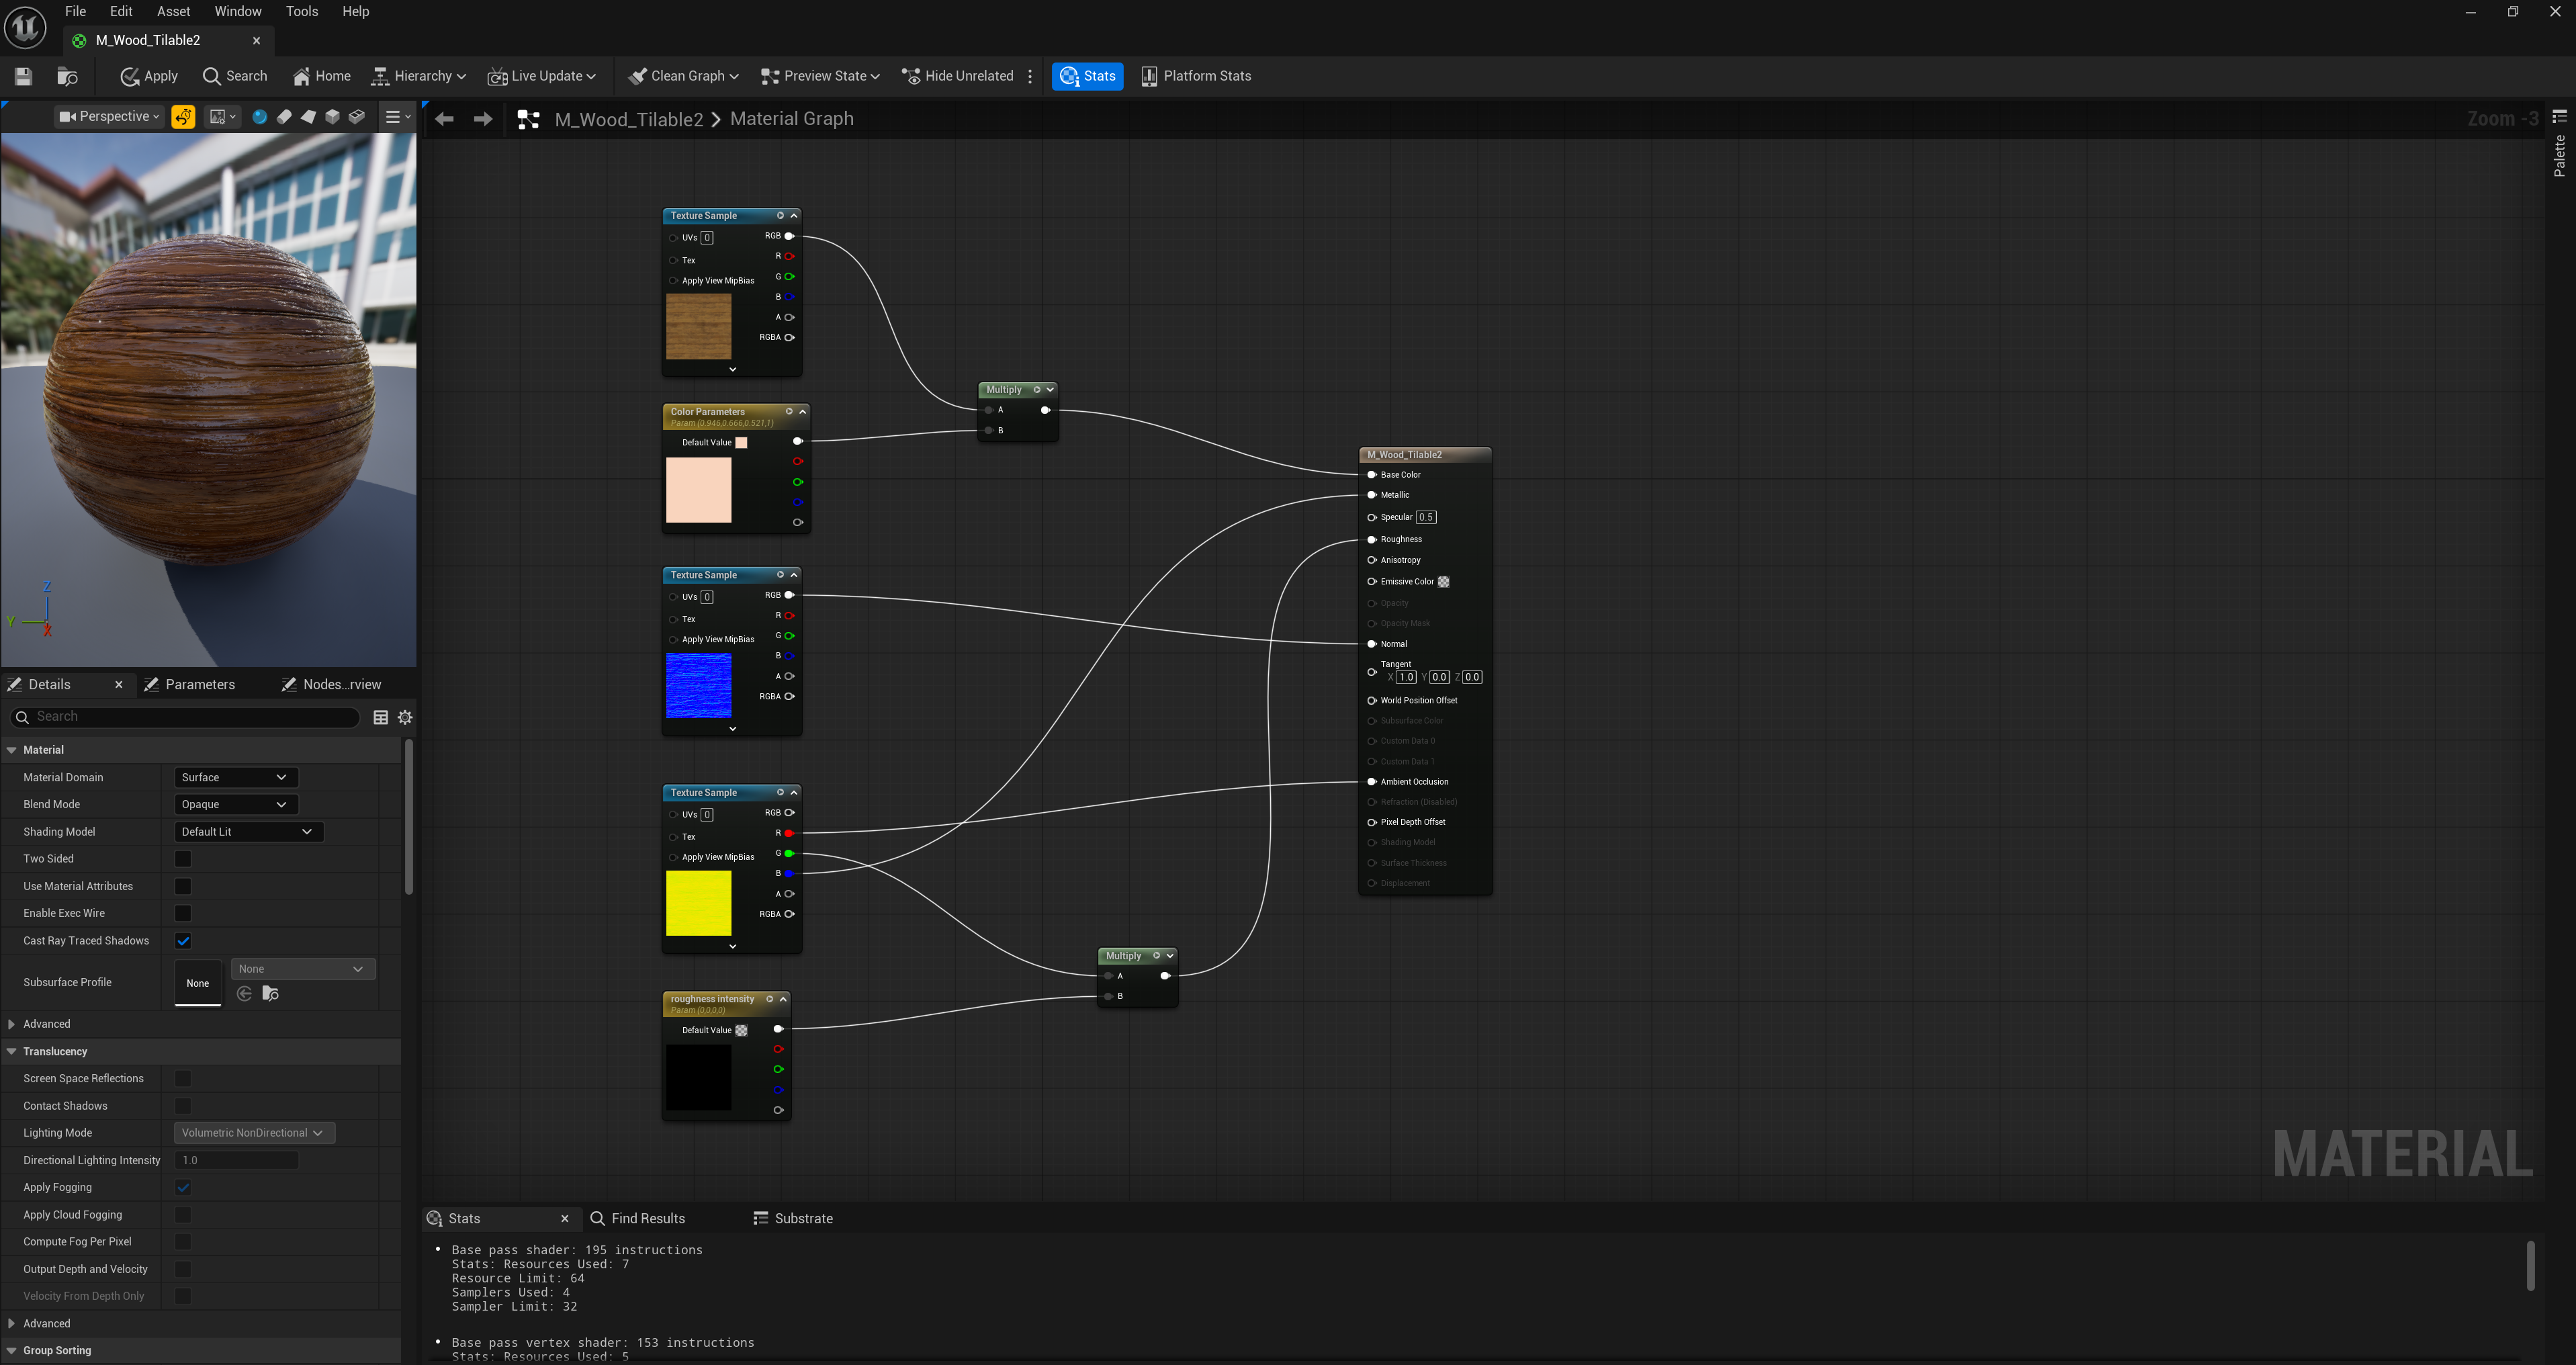The height and width of the screenshot is (1365, 2576).
Task: Select the cylinder preview mesh icon
Action: click(x=284, y=117)
